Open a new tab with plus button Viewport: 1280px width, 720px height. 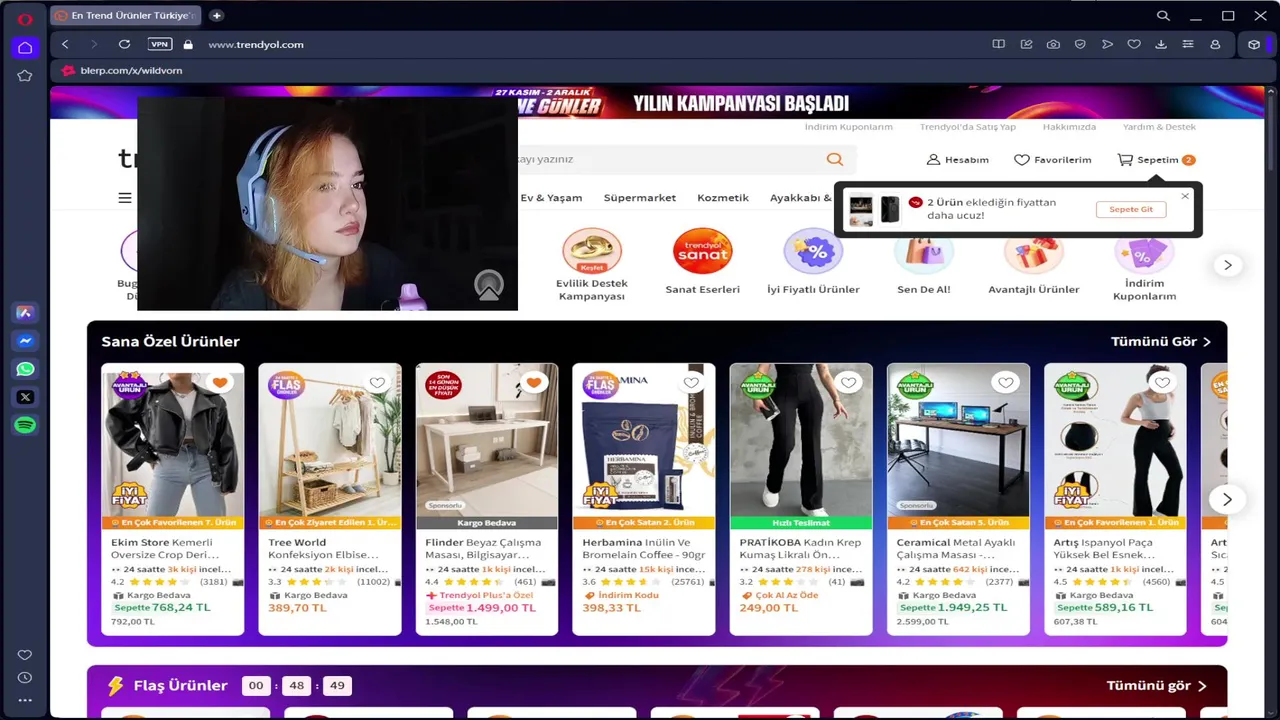point(216,16)
